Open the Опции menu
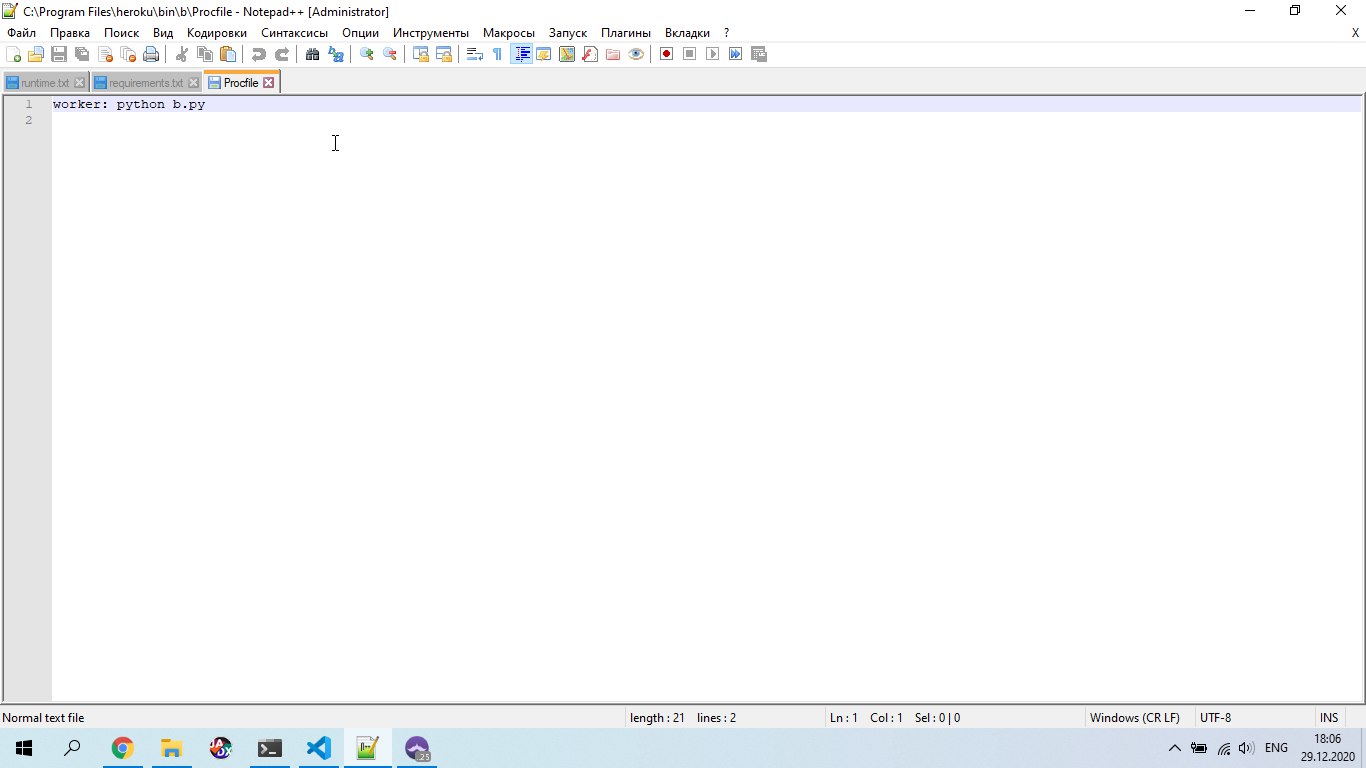This screenshot has width=1366, height=768. click(x=360, y=33)
